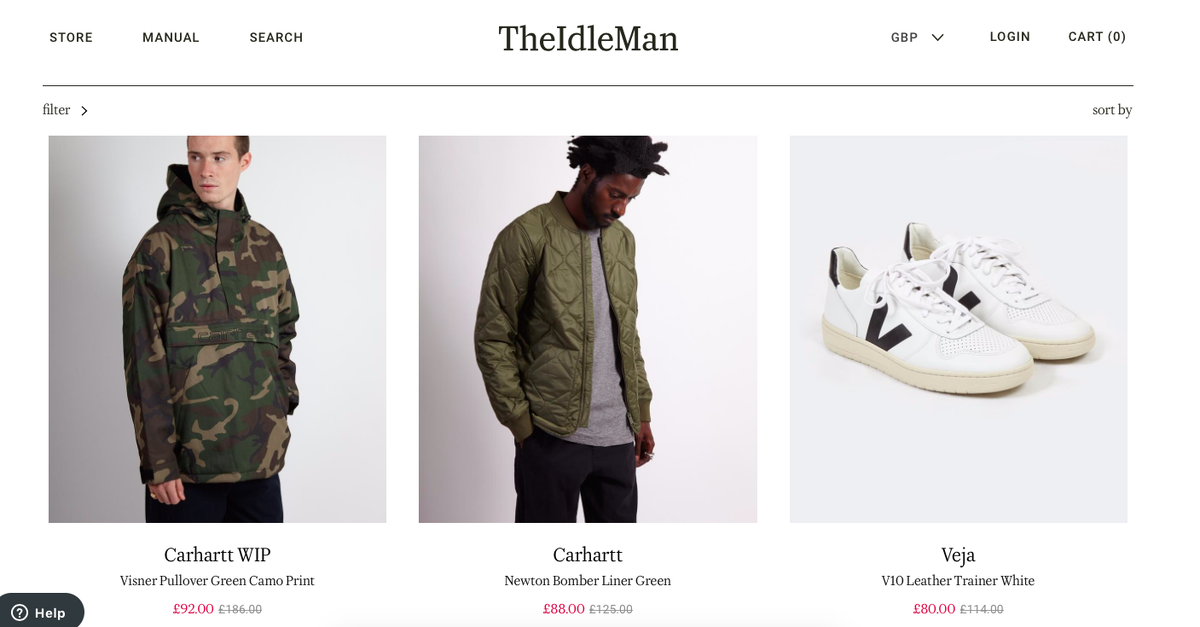The height and width of the screenshot is (627, 1200).
Task: Expand the filter chevron arrow
Action: 84,111
